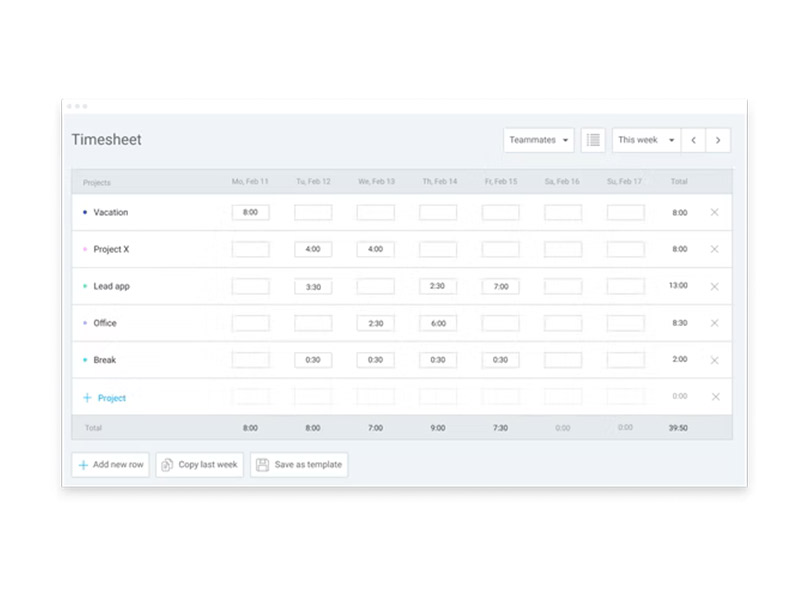Select the Break project name

click(x=105, y=360)
